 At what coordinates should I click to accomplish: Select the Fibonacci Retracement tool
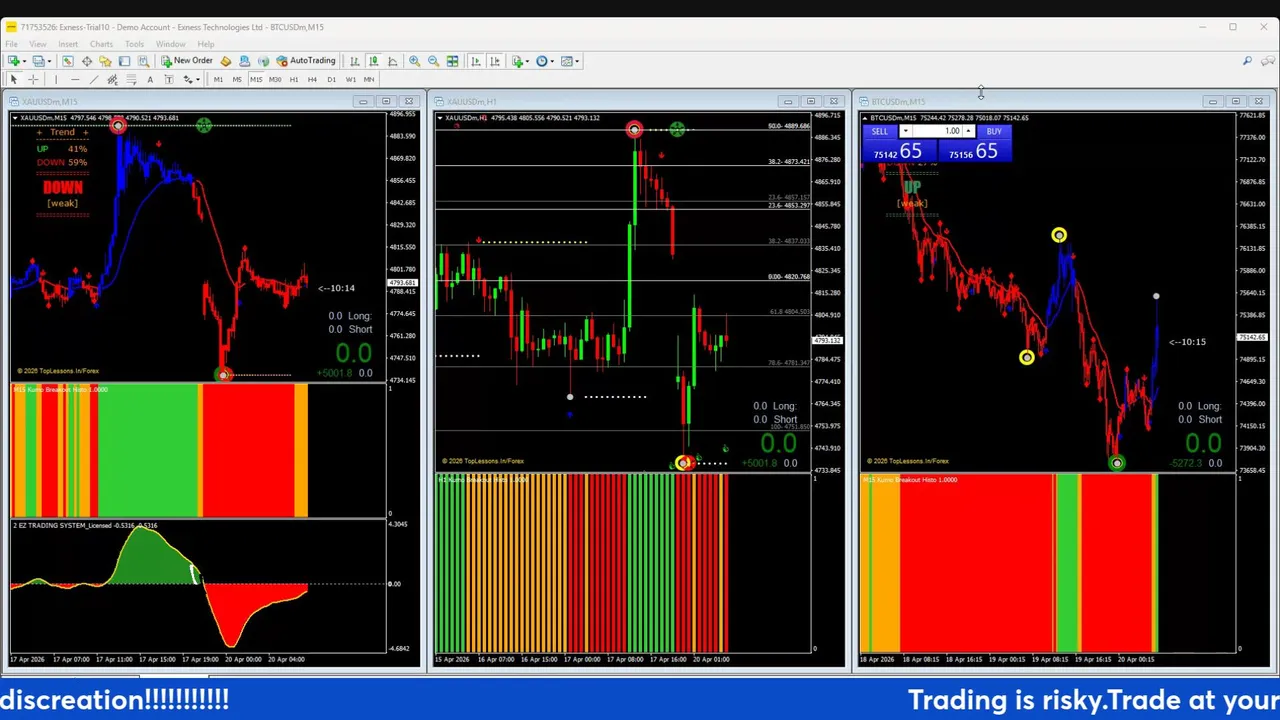131,80
